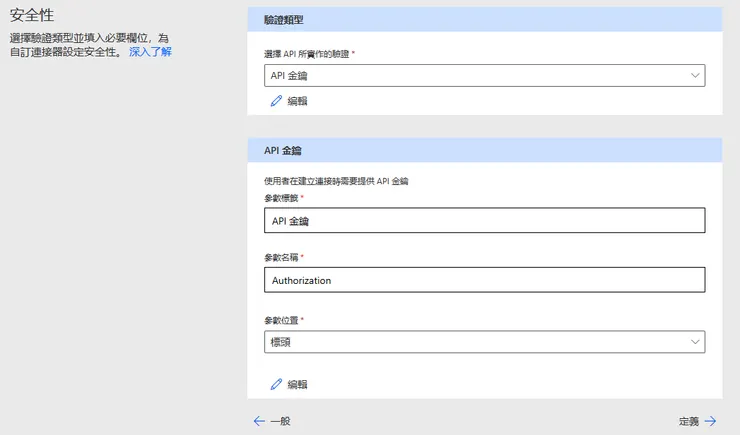Go back to the 一般 step
The height and width of the screenshot is (435, 740).
(x=280, y=421)
